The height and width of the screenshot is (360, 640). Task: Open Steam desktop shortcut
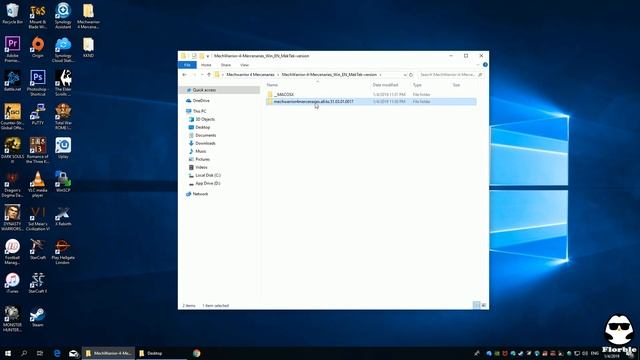point(38,317)
